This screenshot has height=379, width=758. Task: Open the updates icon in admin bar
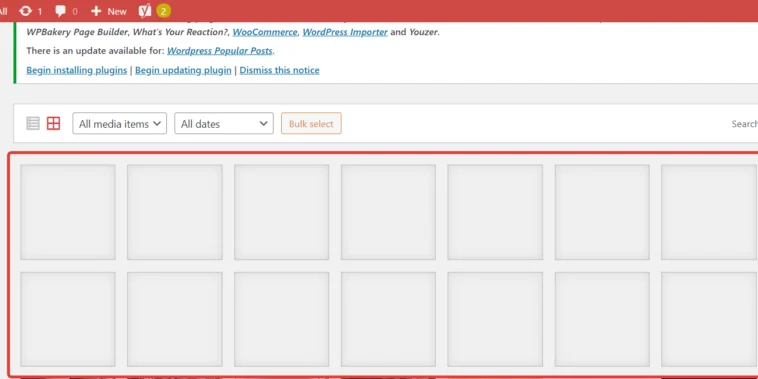click(x=25, y=11)
